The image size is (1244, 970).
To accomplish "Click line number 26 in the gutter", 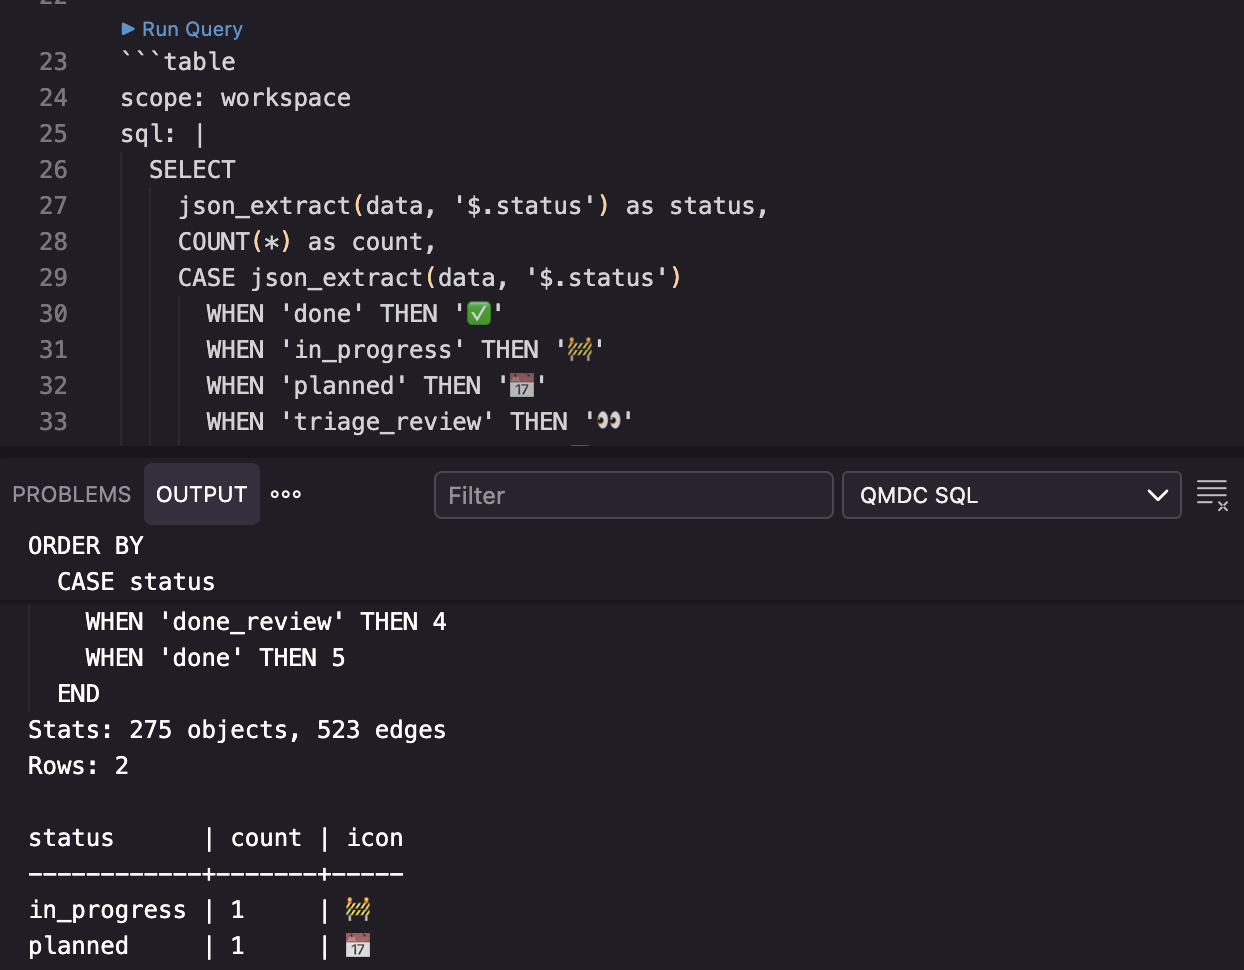I will tap(53, 170).
